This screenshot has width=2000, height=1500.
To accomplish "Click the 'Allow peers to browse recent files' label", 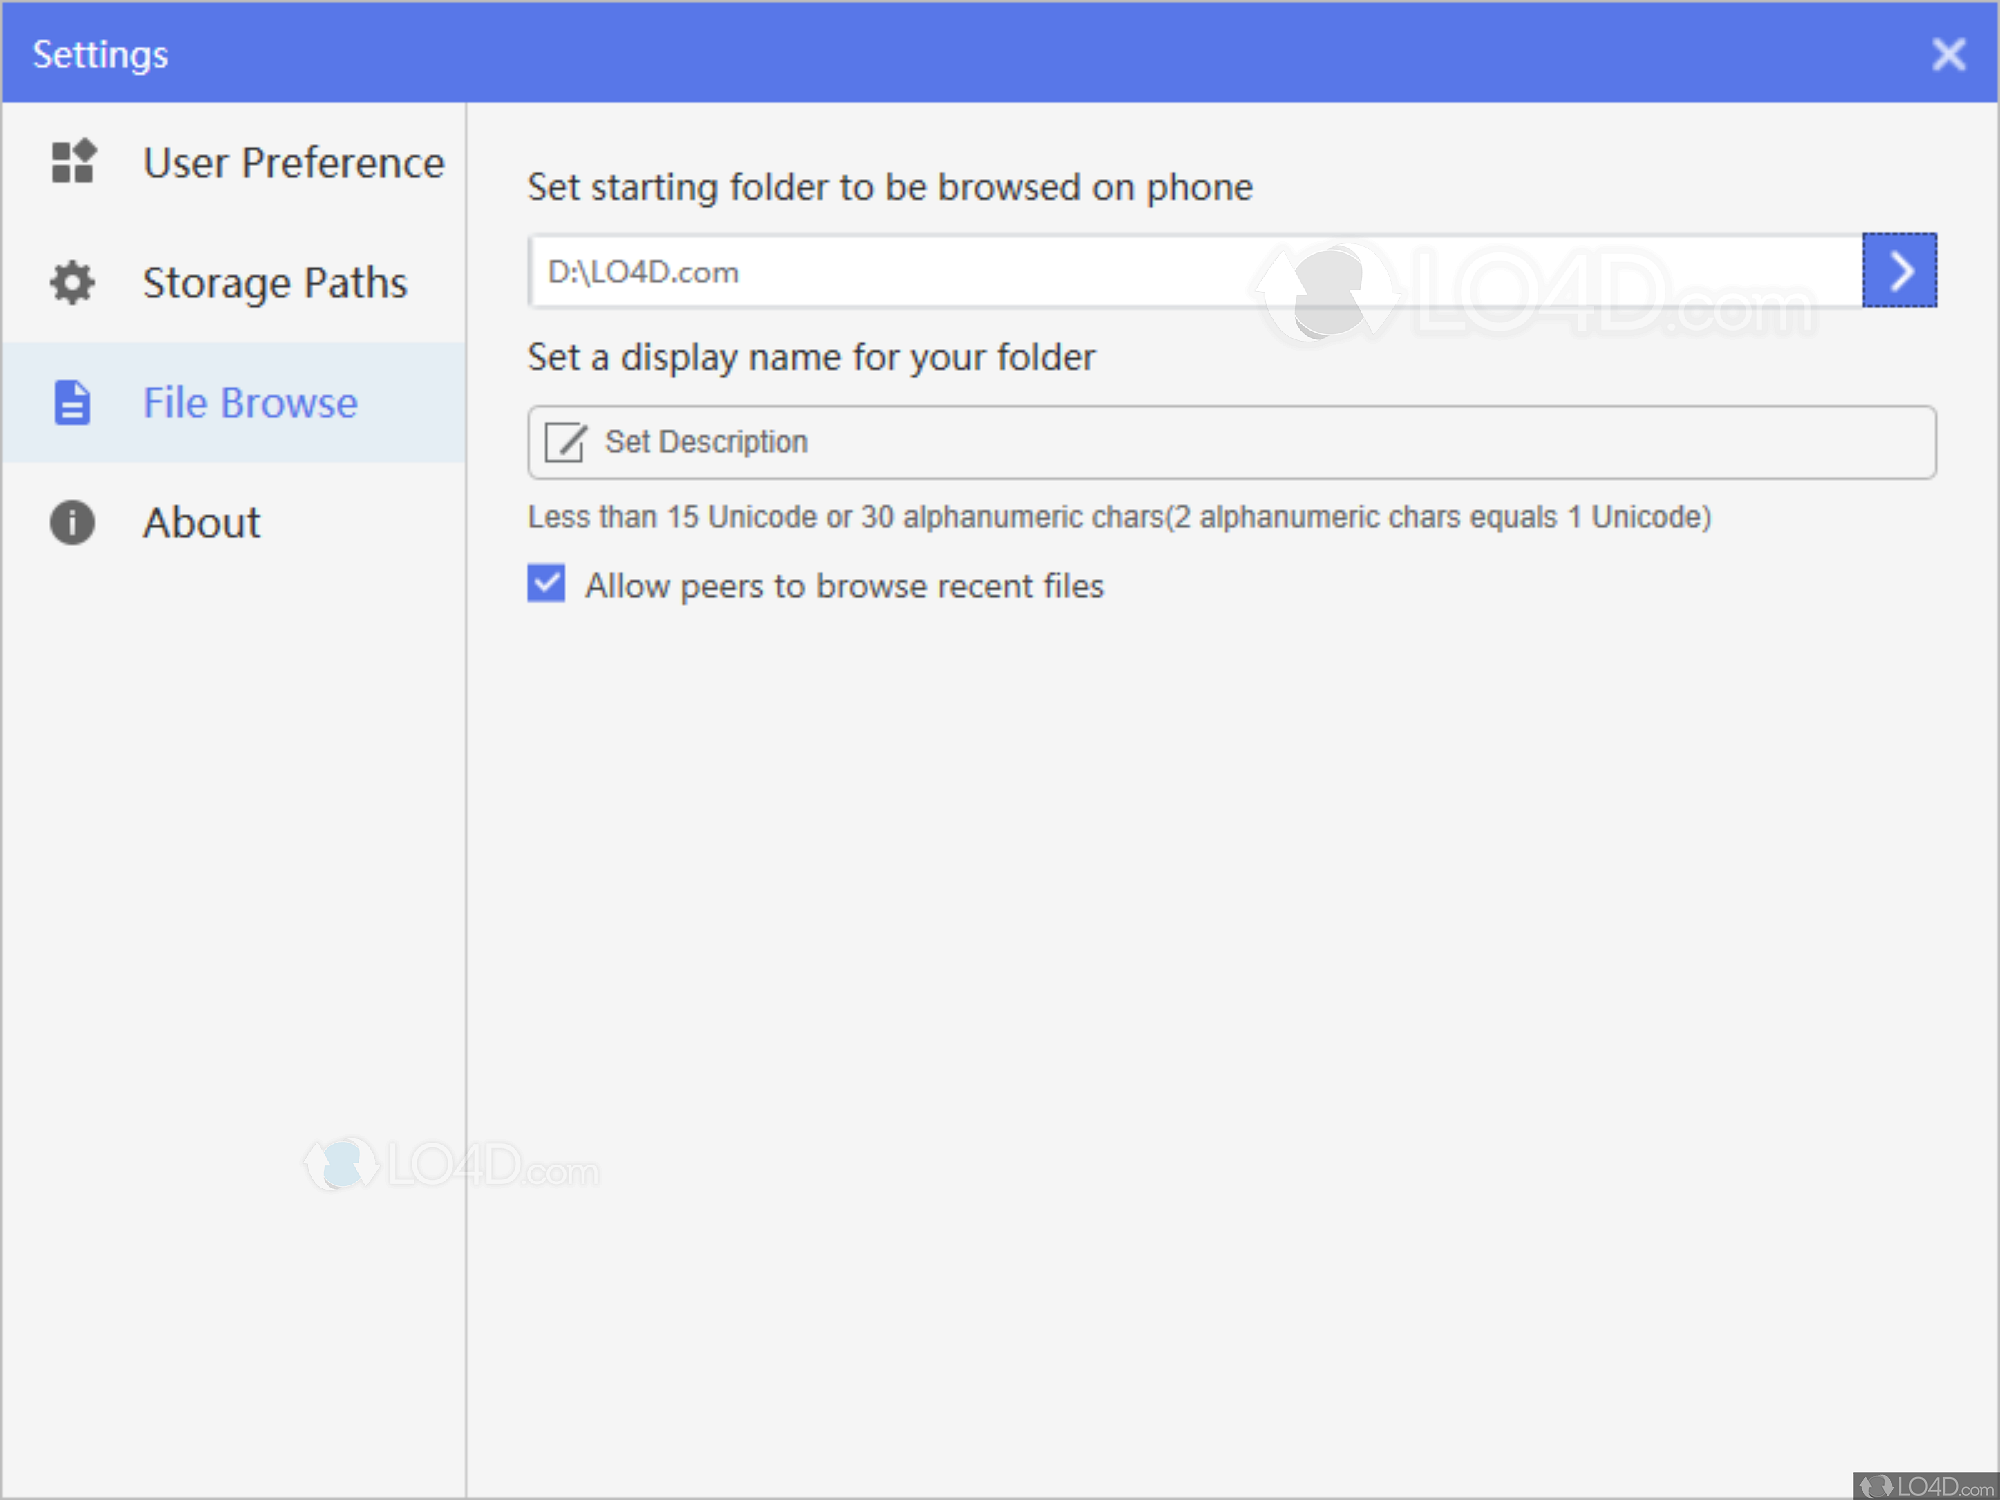I will [844, 586].
